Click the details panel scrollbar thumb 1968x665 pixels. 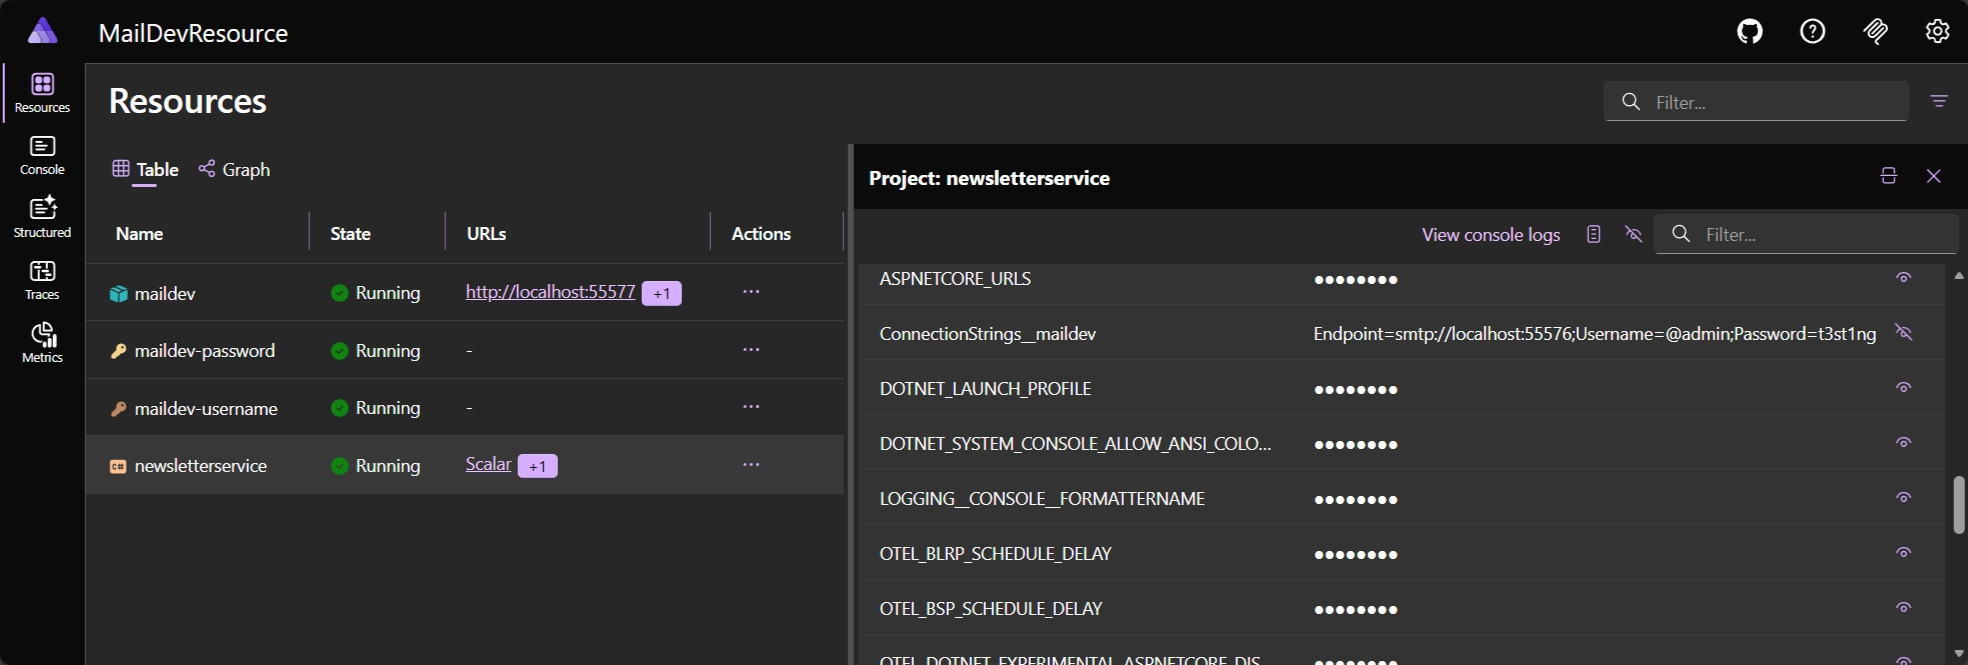(1959, 505)
